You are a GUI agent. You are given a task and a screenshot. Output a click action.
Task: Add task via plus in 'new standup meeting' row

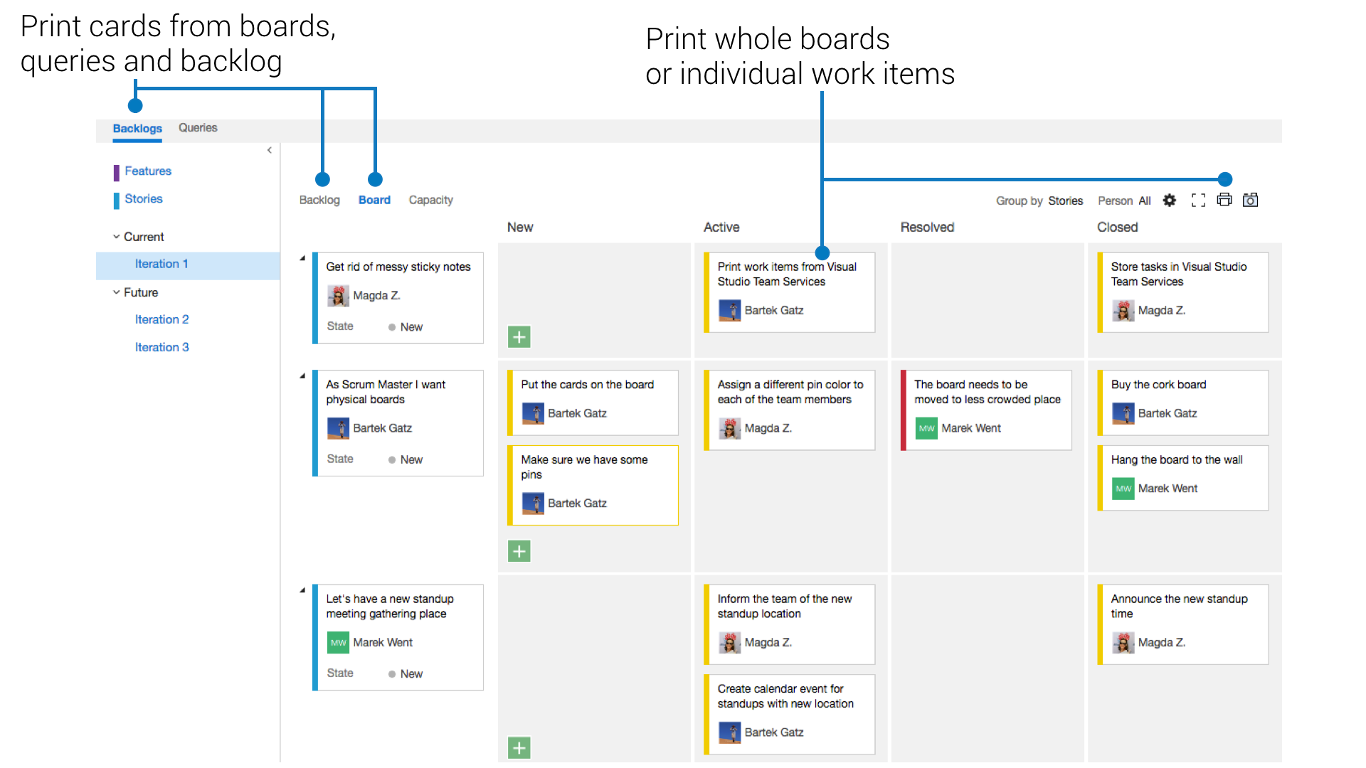[519, 747]
